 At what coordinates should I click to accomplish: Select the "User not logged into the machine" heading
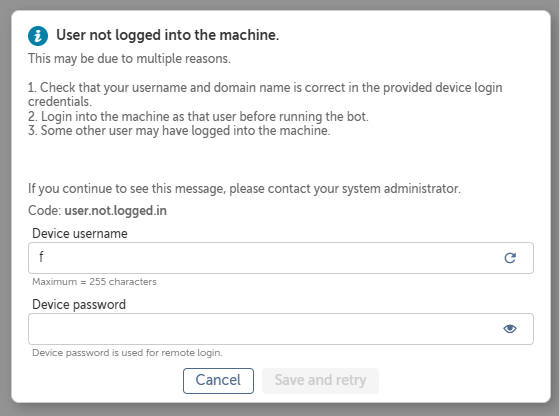168,35
